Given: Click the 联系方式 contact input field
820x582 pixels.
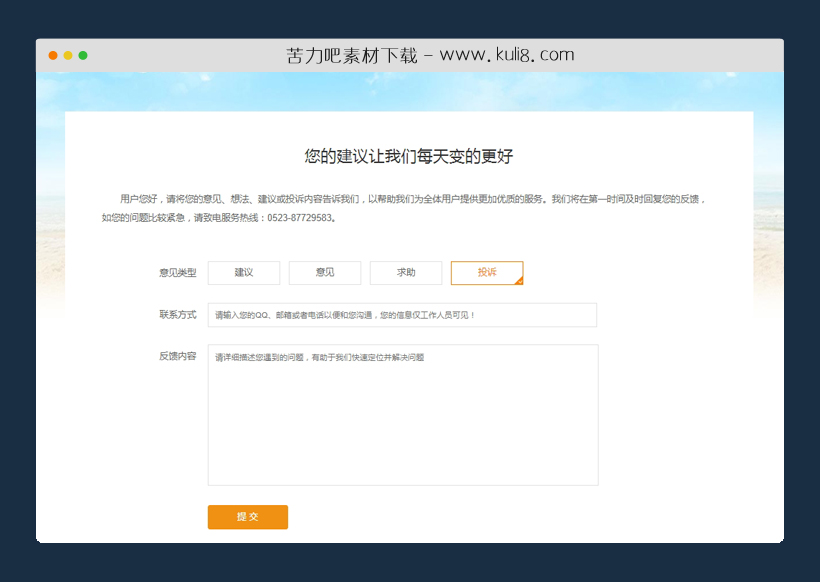Looking at the screenshot, I should coord(401,314).
